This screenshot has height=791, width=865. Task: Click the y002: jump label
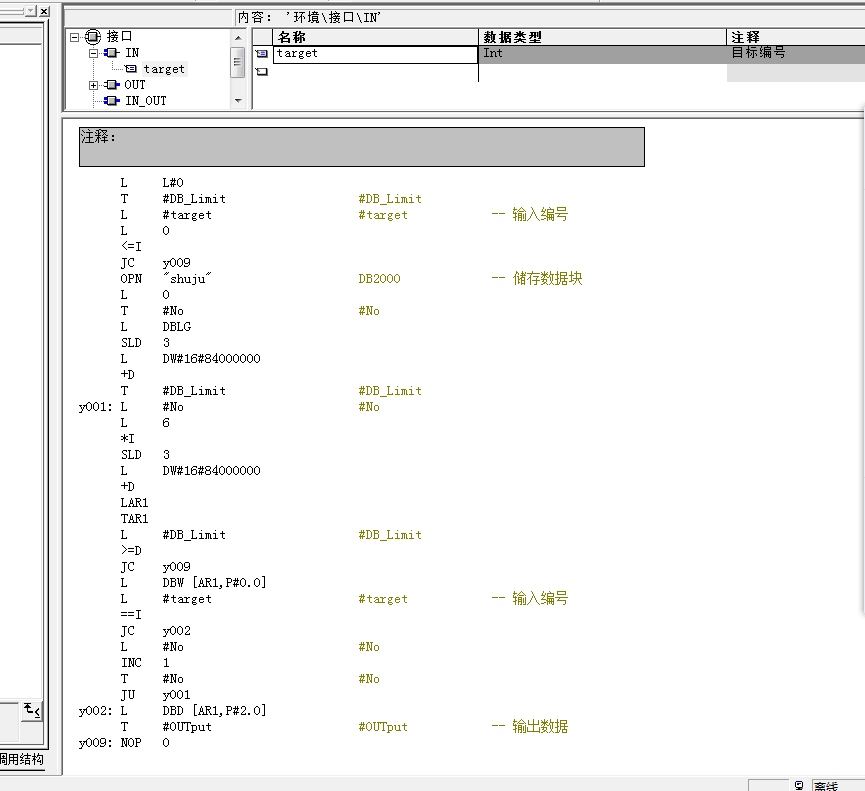coord(95,711)
